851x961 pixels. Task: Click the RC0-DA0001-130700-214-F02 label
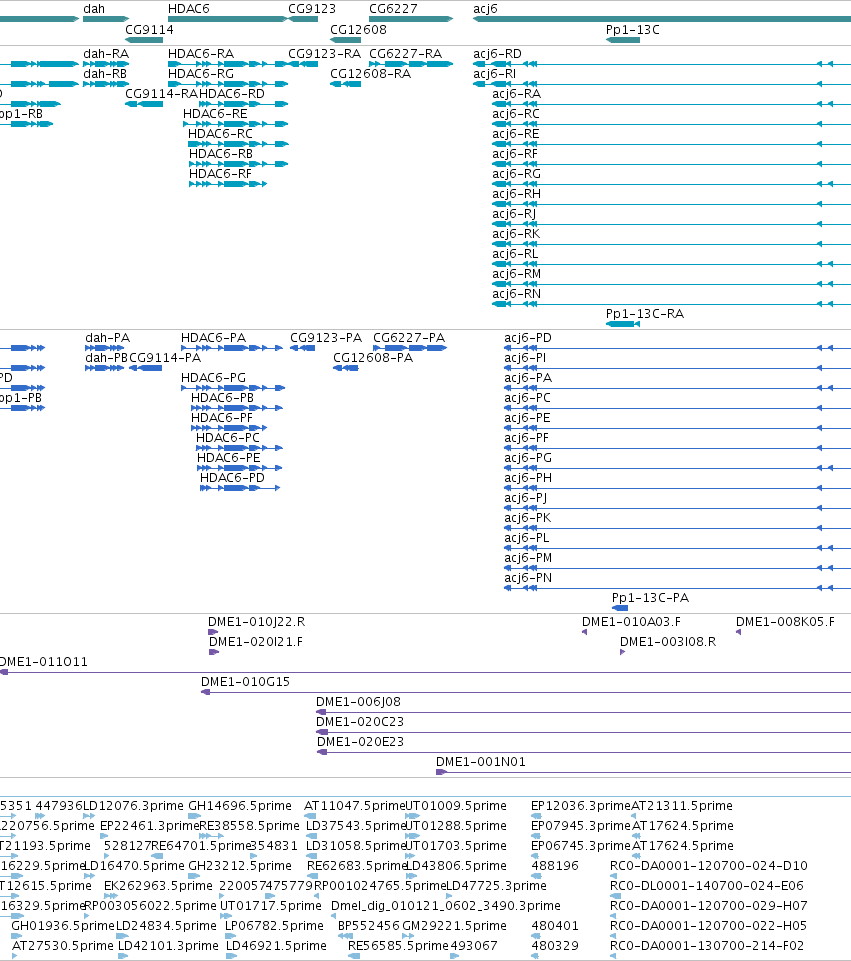click(x=707, y=946)
